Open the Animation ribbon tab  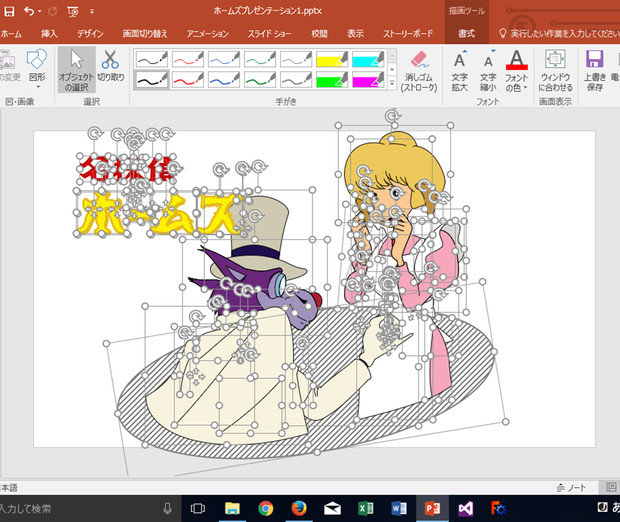pos(207,34)
